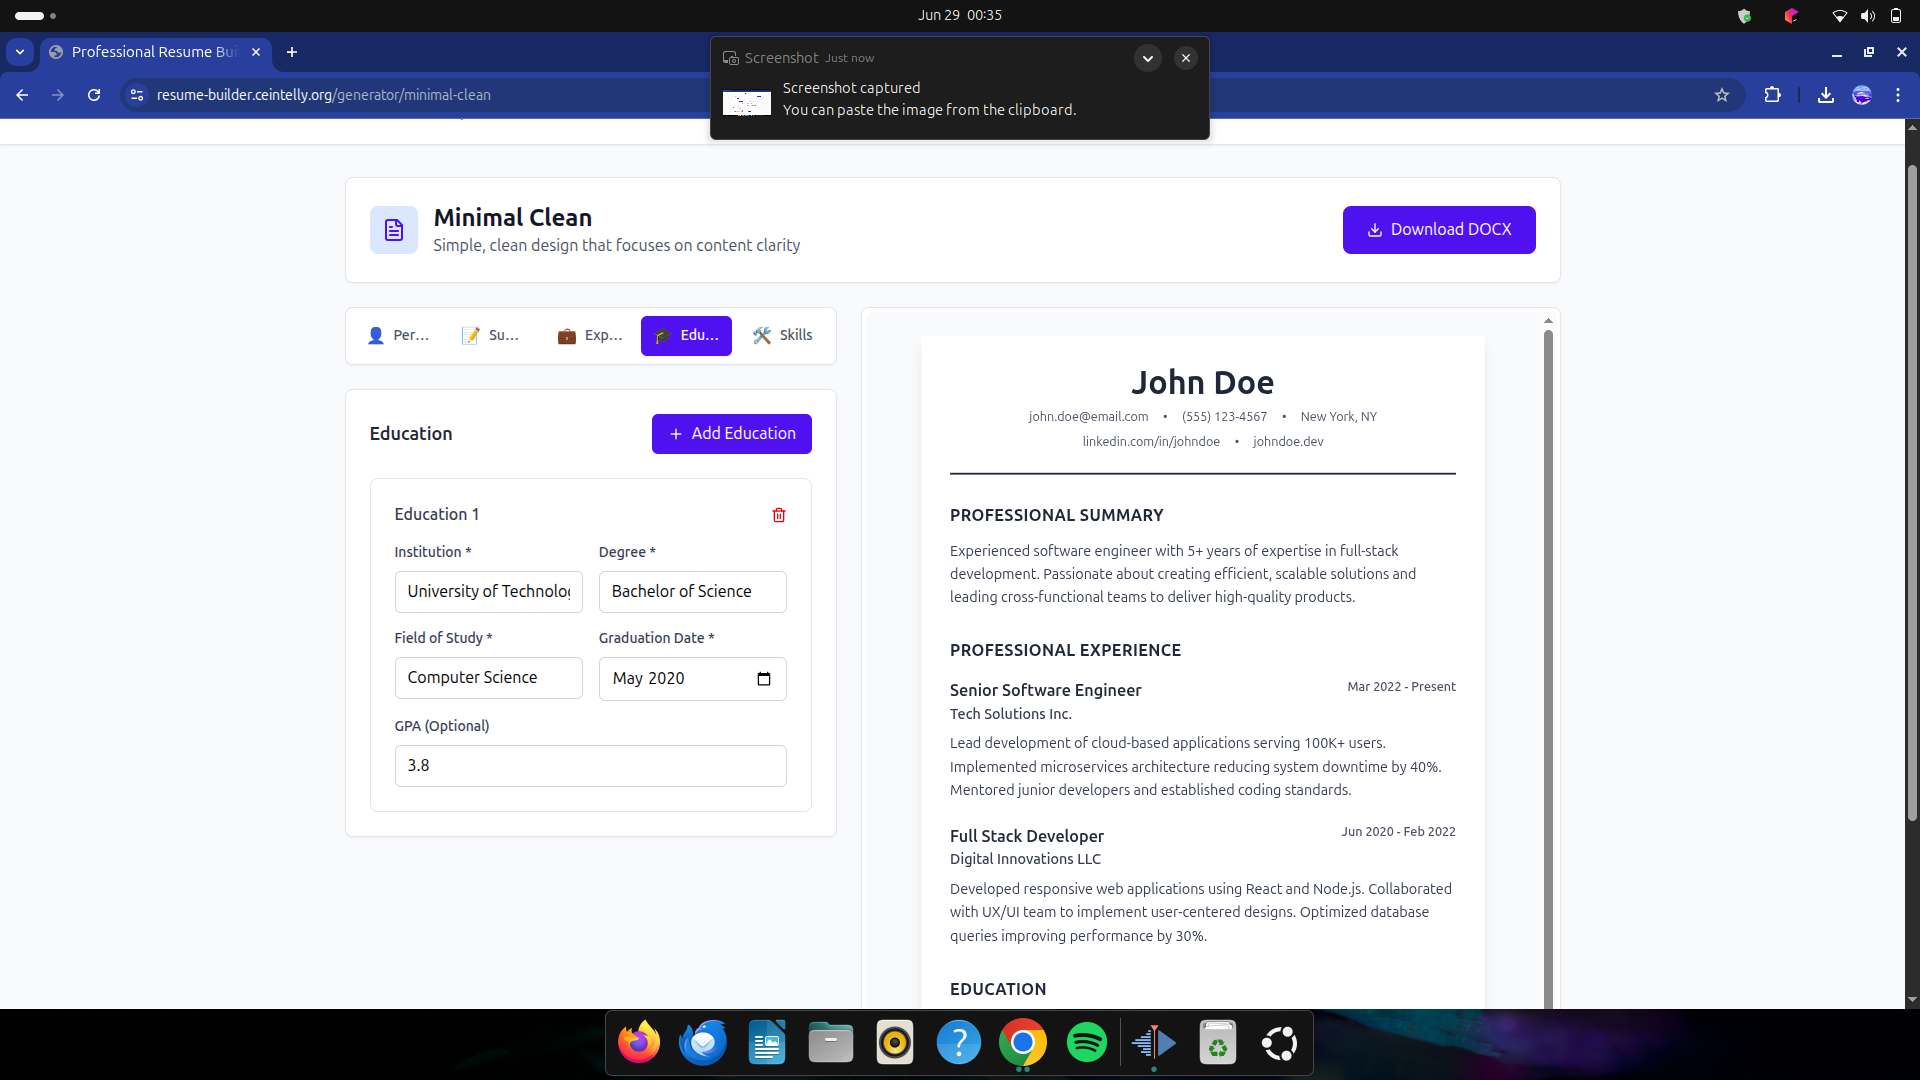Image resolution: width=1920 pixels, height=1080 pixels.
Task: Expand the Screenshot notification chevron
Action: point(1147,58)
